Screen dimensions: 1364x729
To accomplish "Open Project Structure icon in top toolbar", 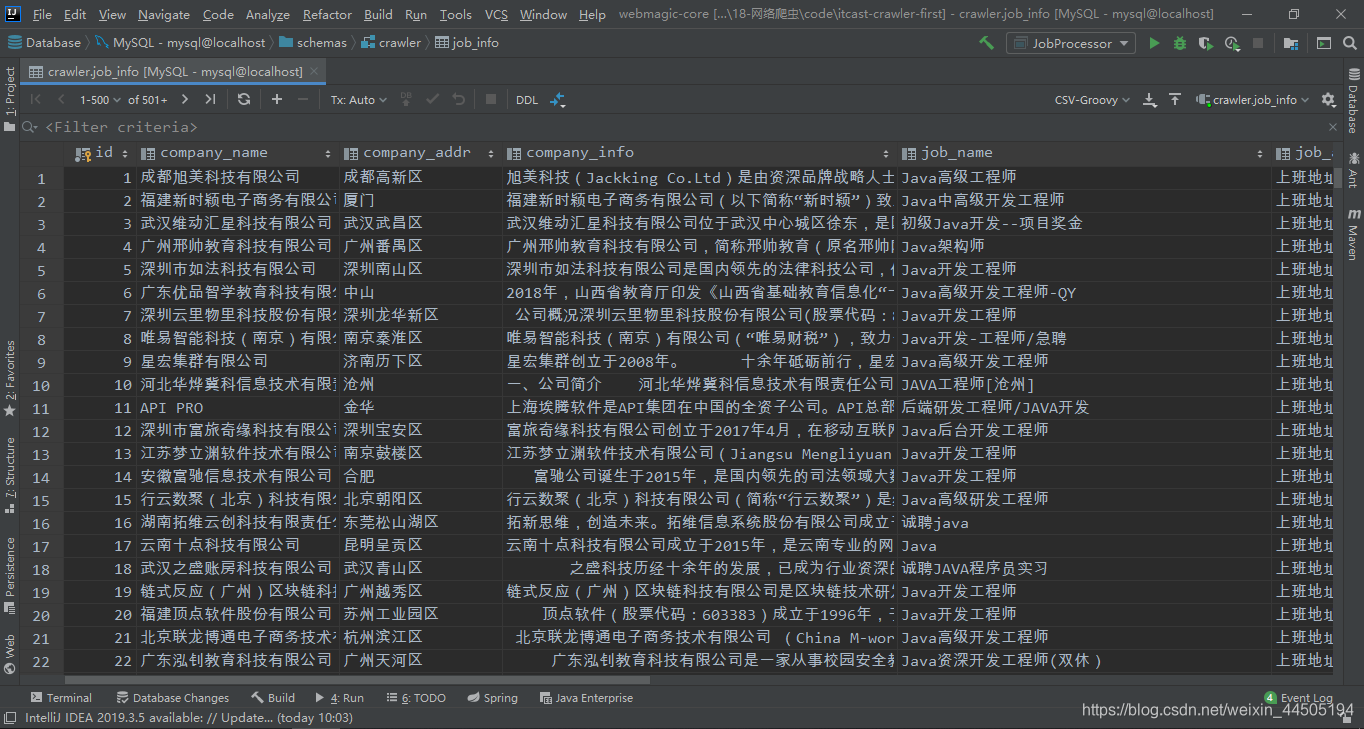I will (x=1291, y=43).
